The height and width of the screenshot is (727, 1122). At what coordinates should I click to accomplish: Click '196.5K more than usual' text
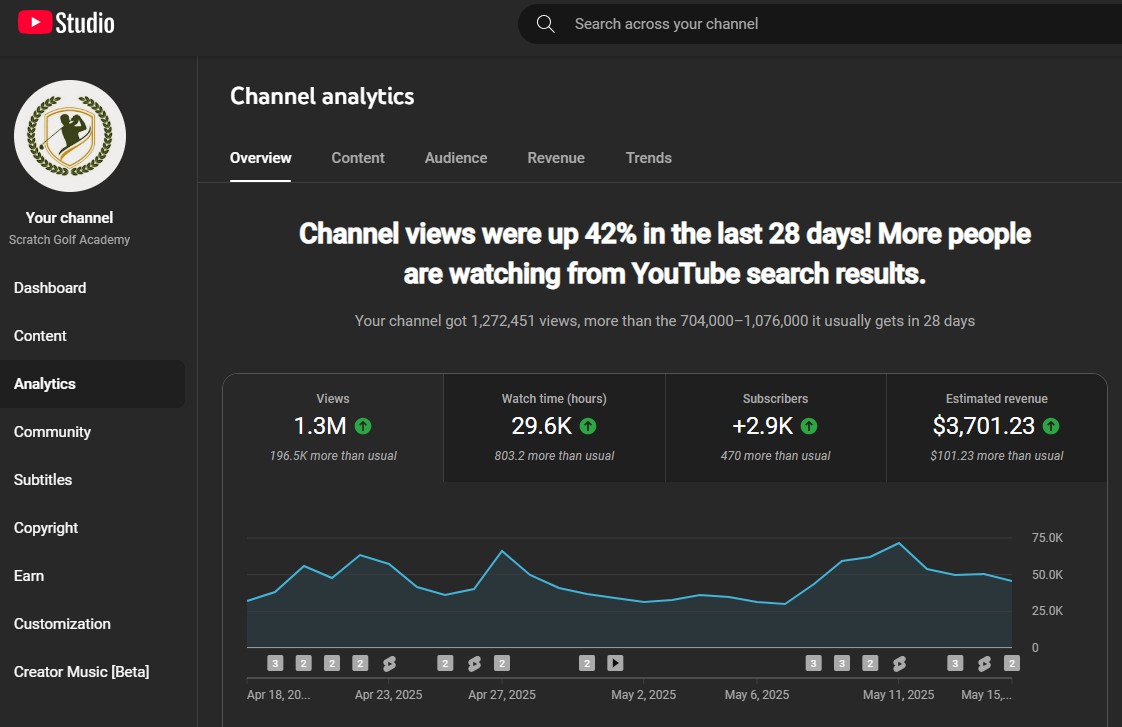coord(333,456)
